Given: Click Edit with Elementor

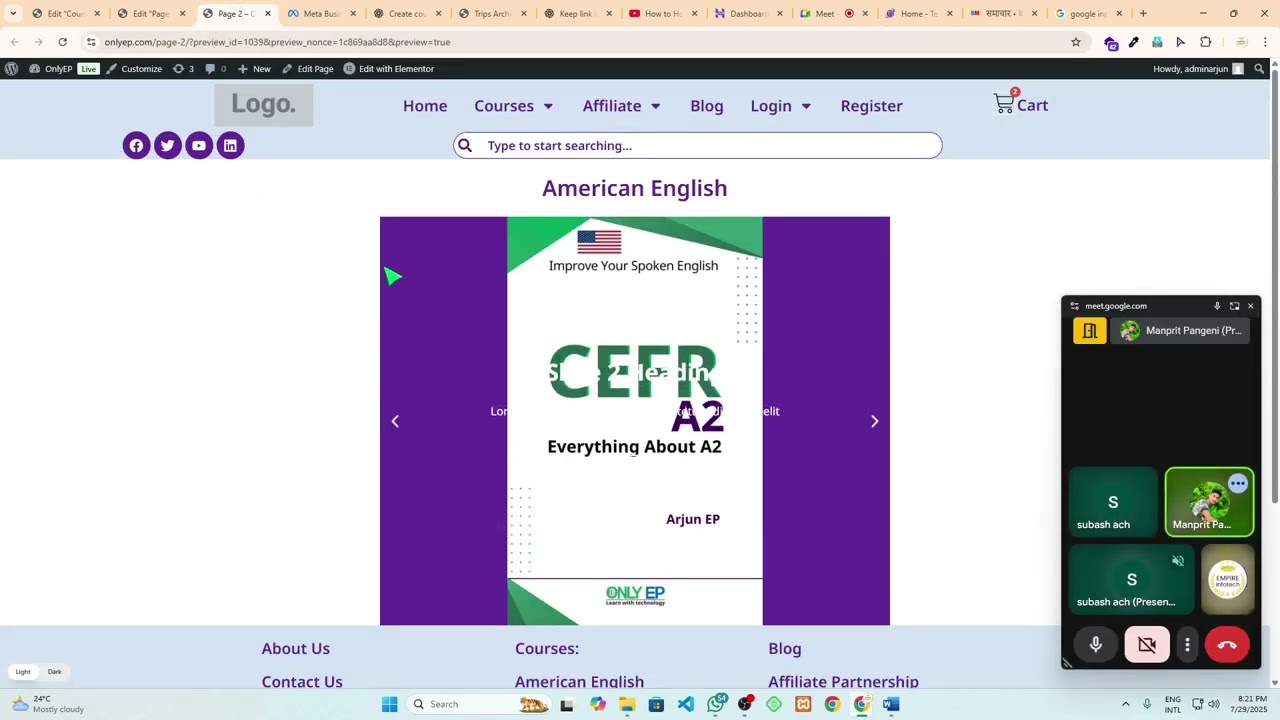Looking at the screenshot, I should [388, 69].
